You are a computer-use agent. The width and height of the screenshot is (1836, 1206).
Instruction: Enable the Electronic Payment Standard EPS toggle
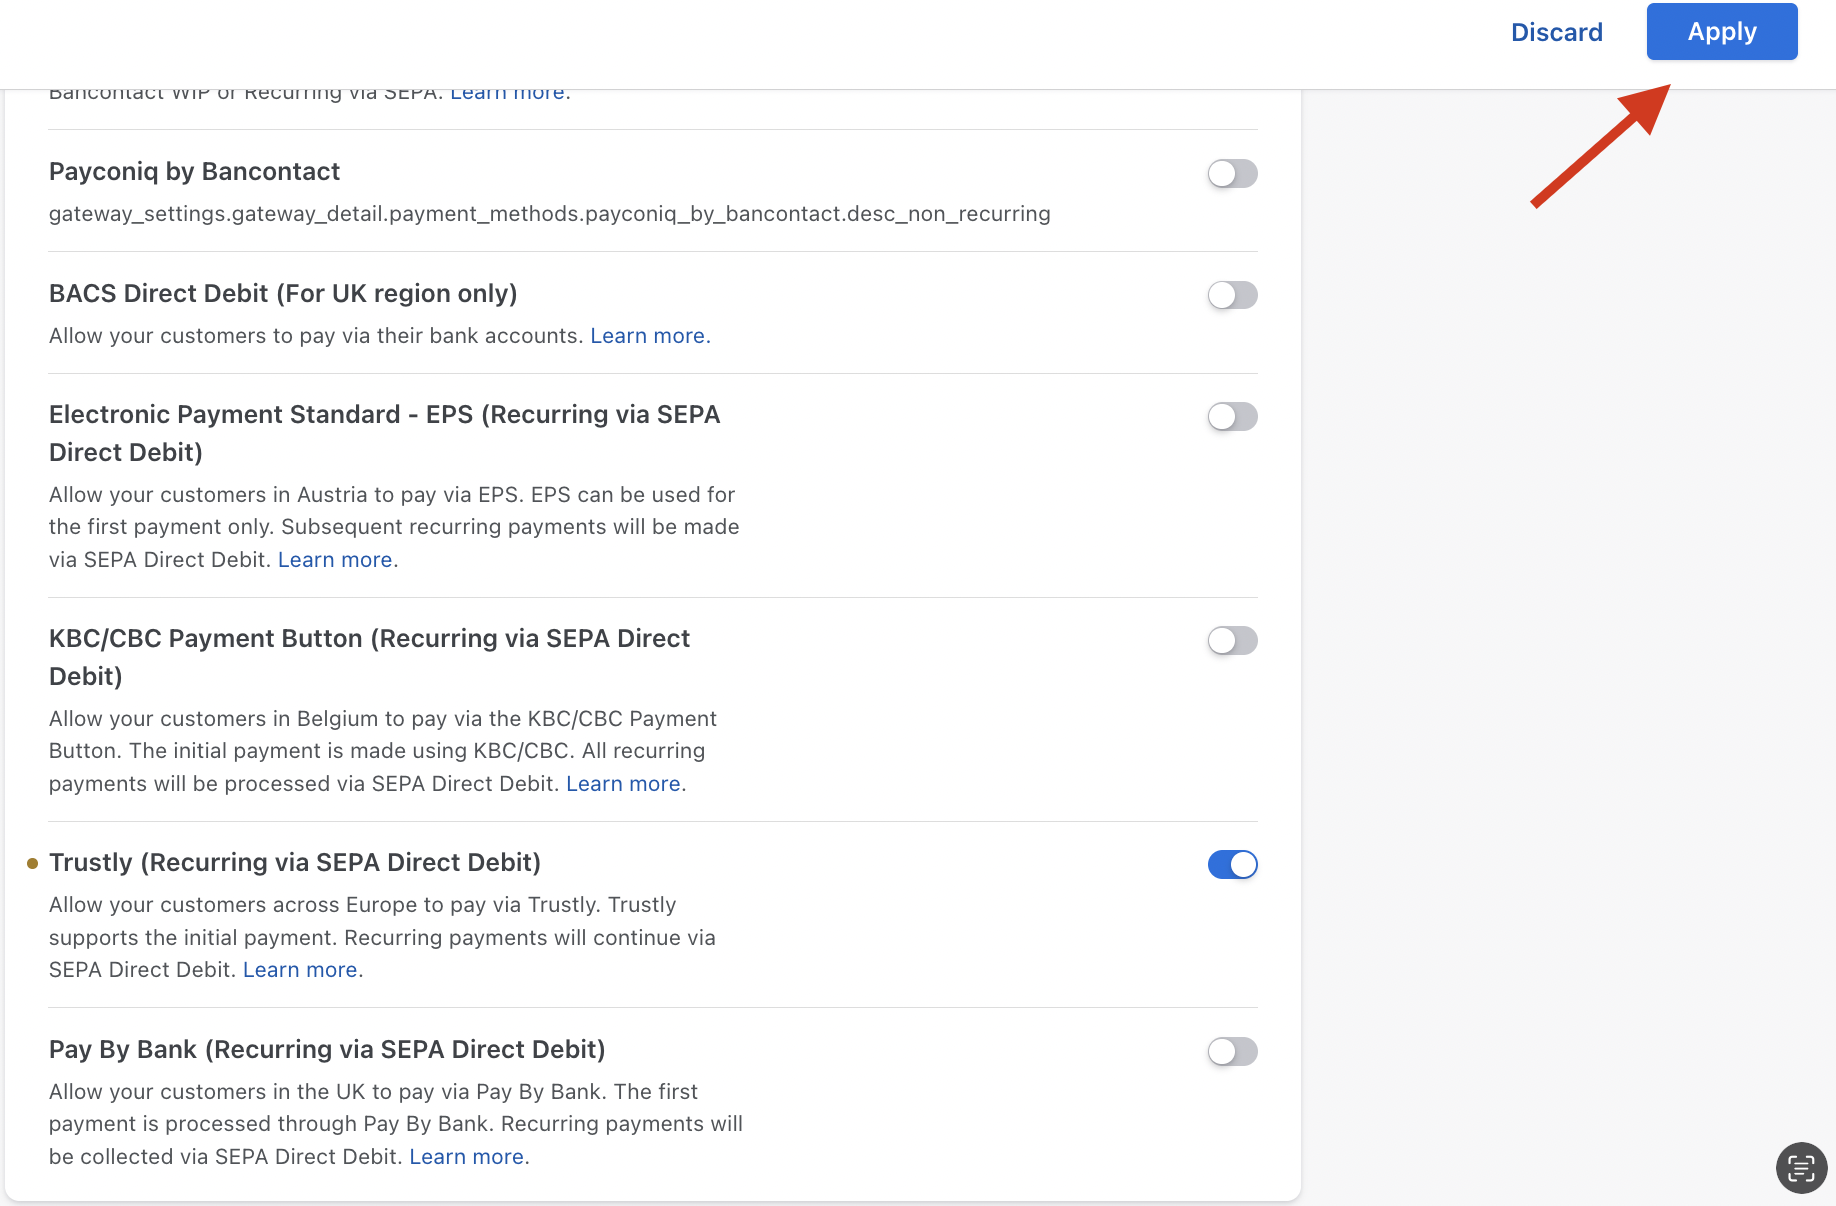tap(1231, 417)
